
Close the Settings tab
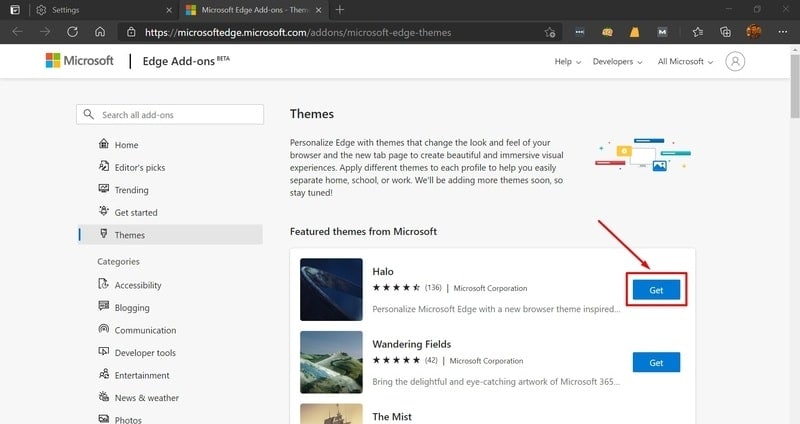(170, 10)
